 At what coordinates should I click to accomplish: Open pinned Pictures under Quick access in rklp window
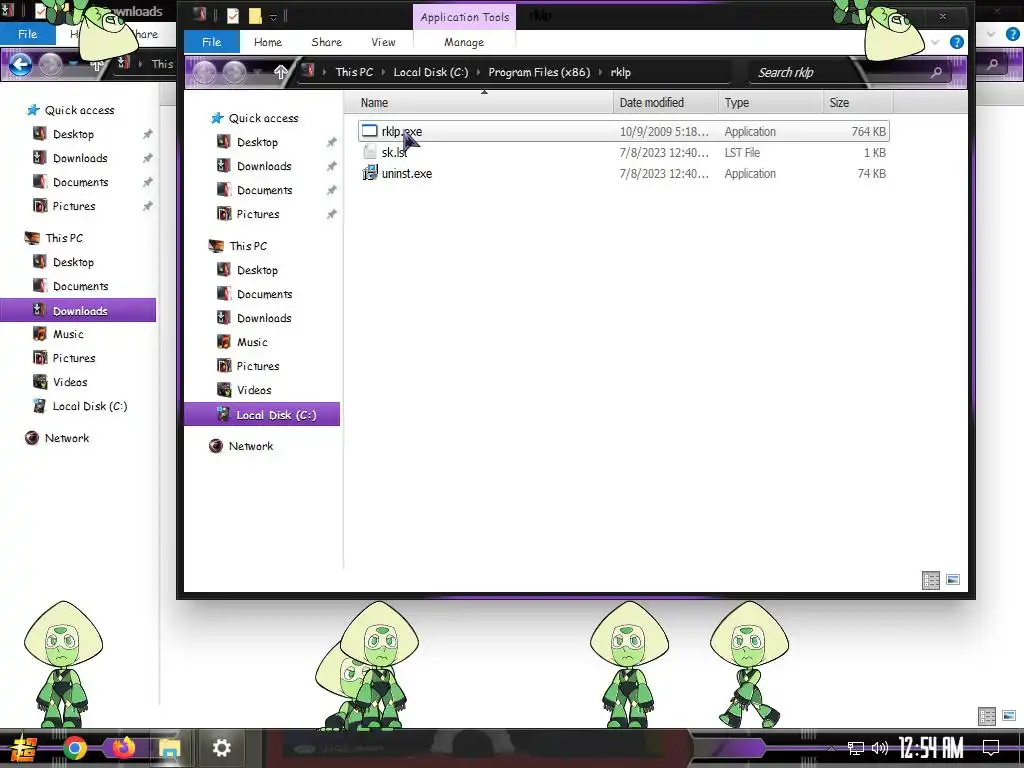tap(258, 214)
